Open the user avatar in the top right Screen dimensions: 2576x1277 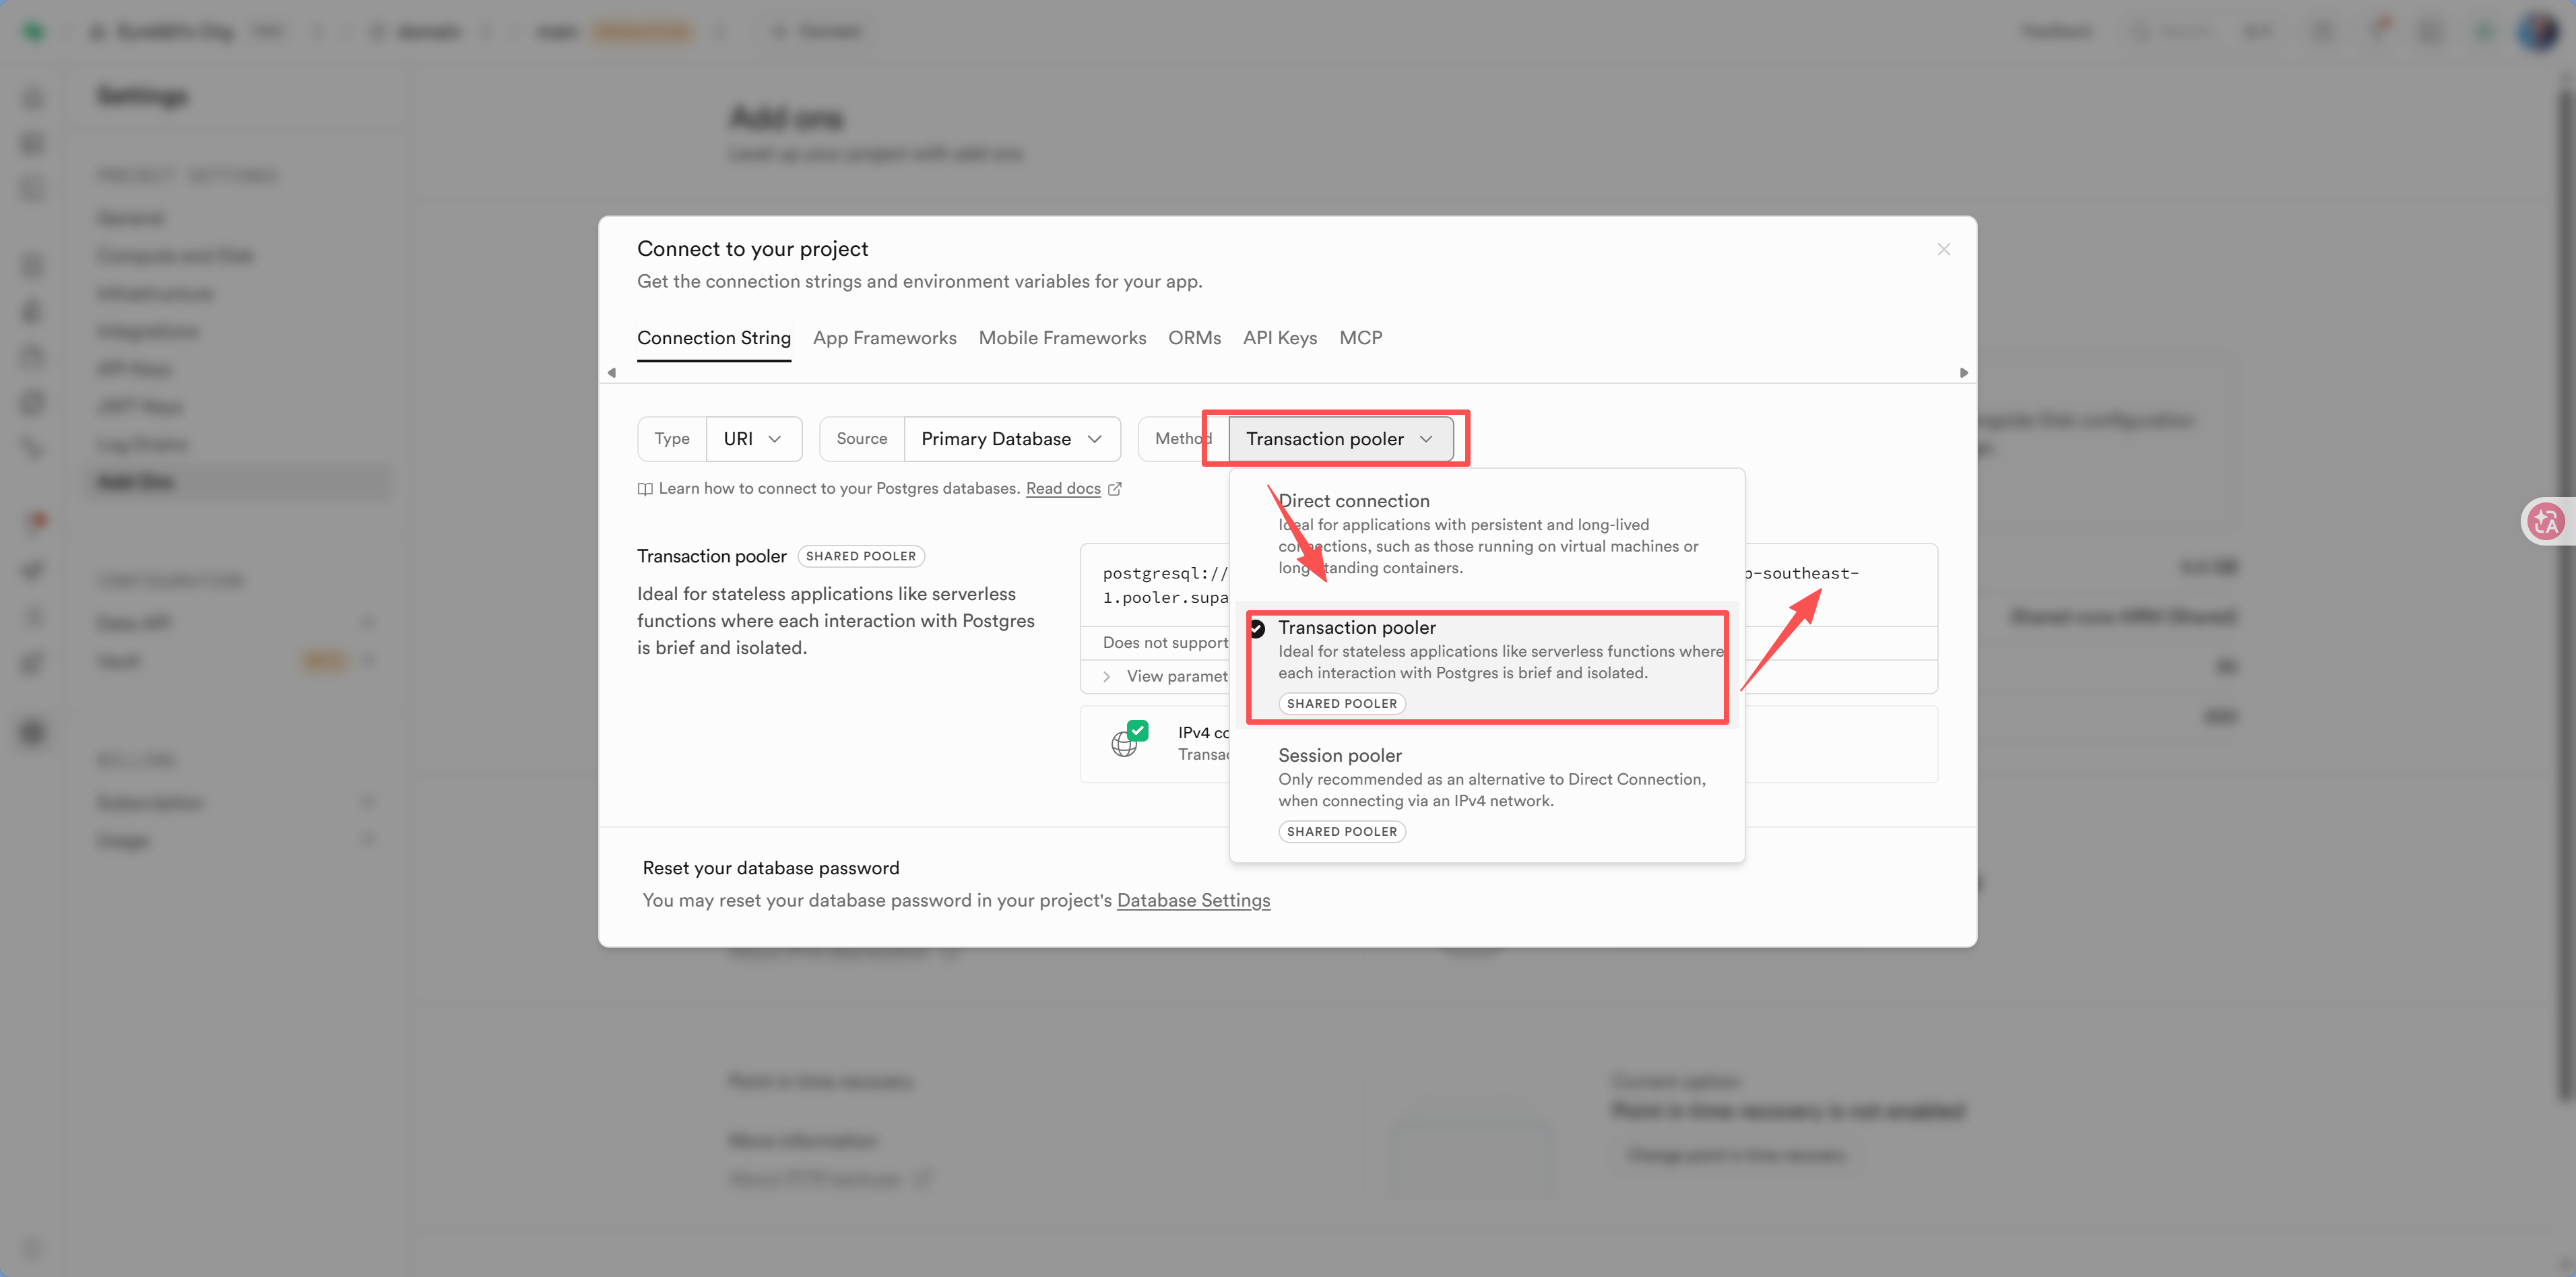[2537, 31]
